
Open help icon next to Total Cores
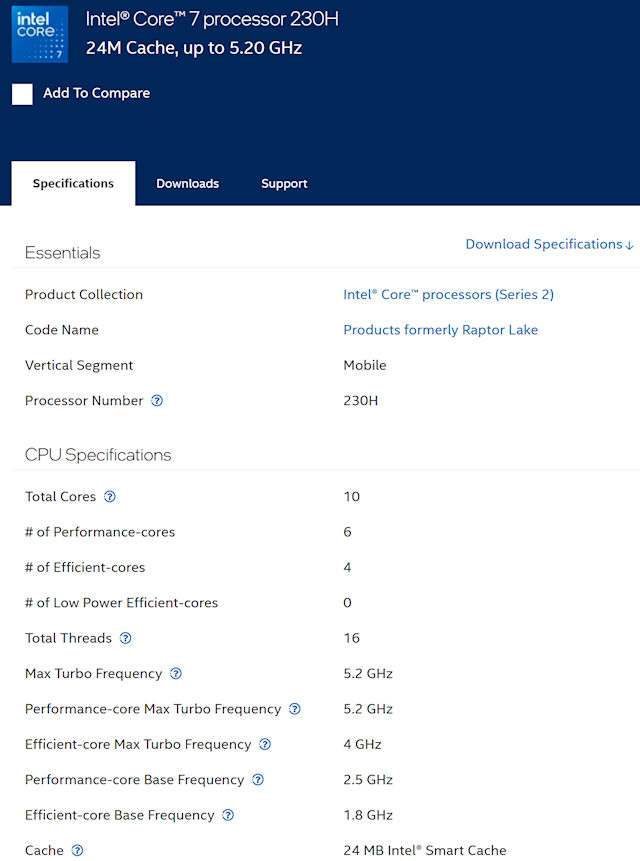click(x=110, y=496)
